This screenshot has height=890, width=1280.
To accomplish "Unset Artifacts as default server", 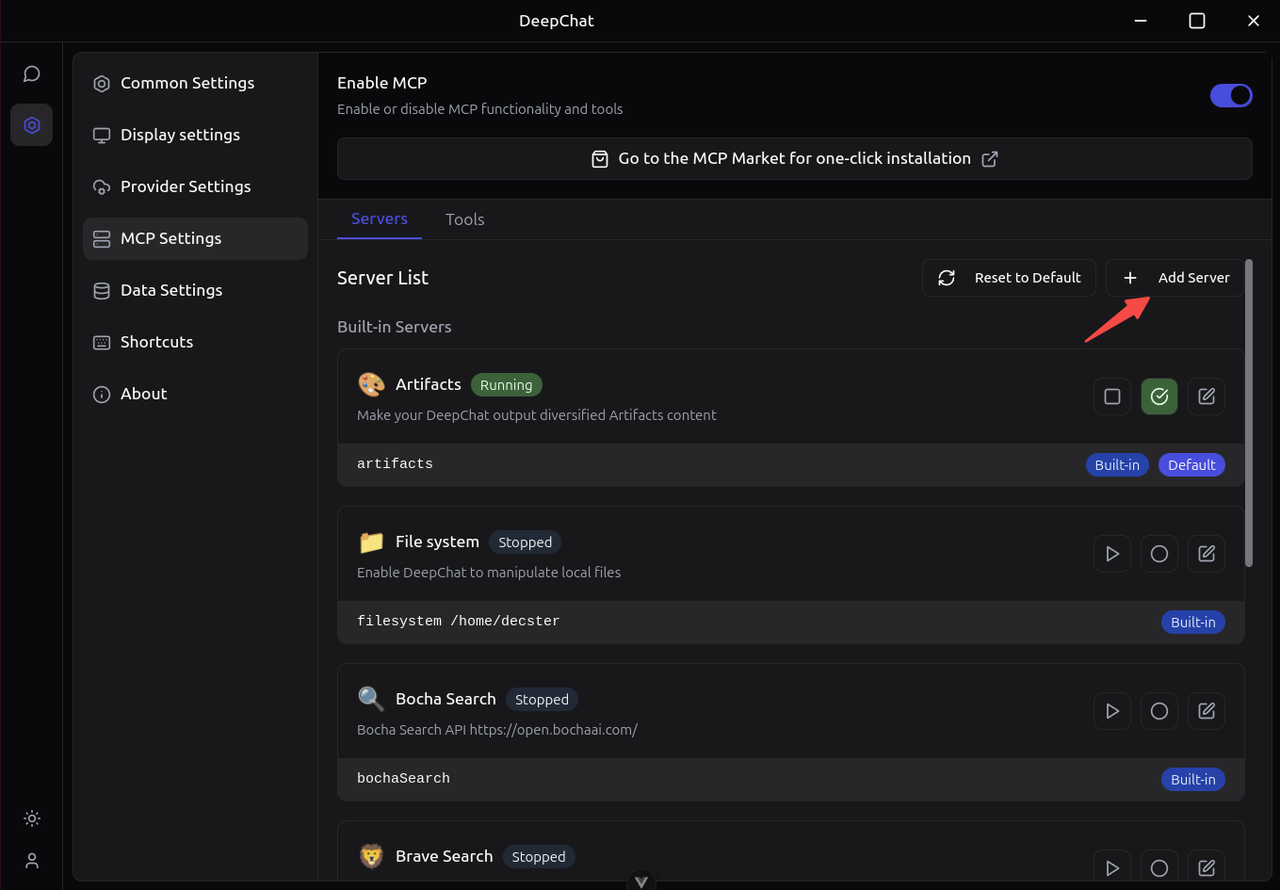I will [1159, 397].
